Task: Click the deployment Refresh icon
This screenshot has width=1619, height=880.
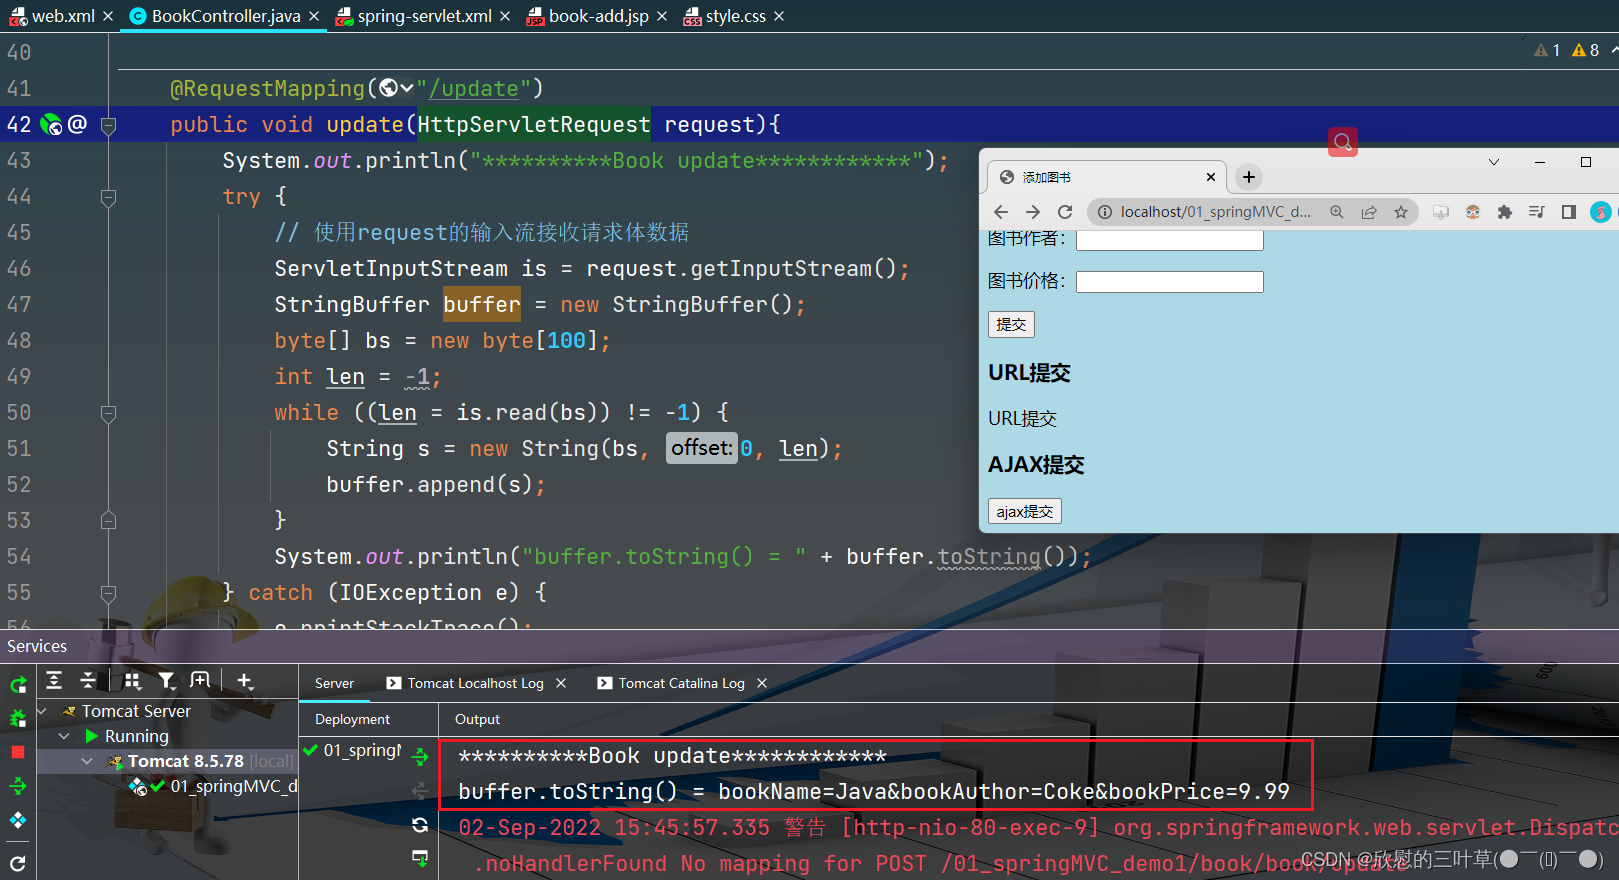Action: [x=420, y=825]
